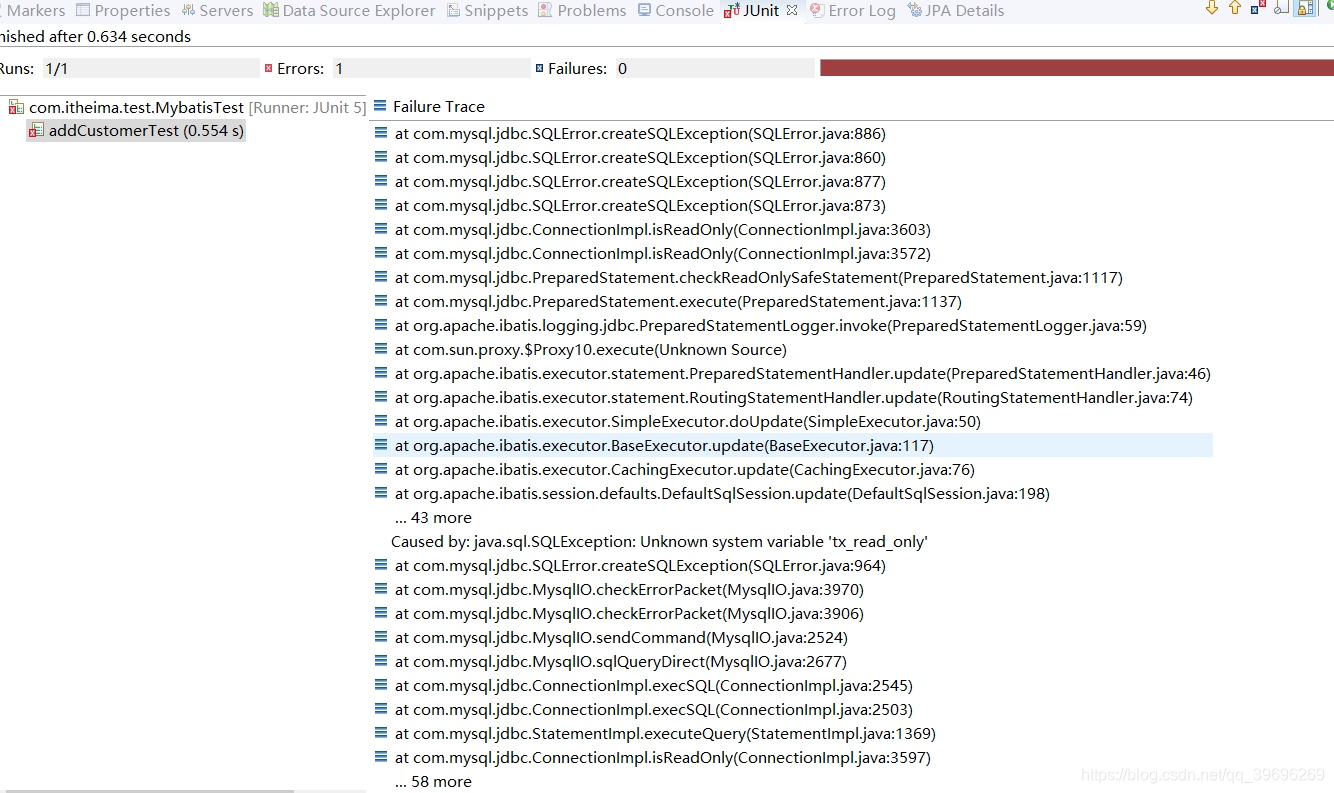
Task: Disable the Scroll Lock toggle
Action: (x=1303, y=9)
